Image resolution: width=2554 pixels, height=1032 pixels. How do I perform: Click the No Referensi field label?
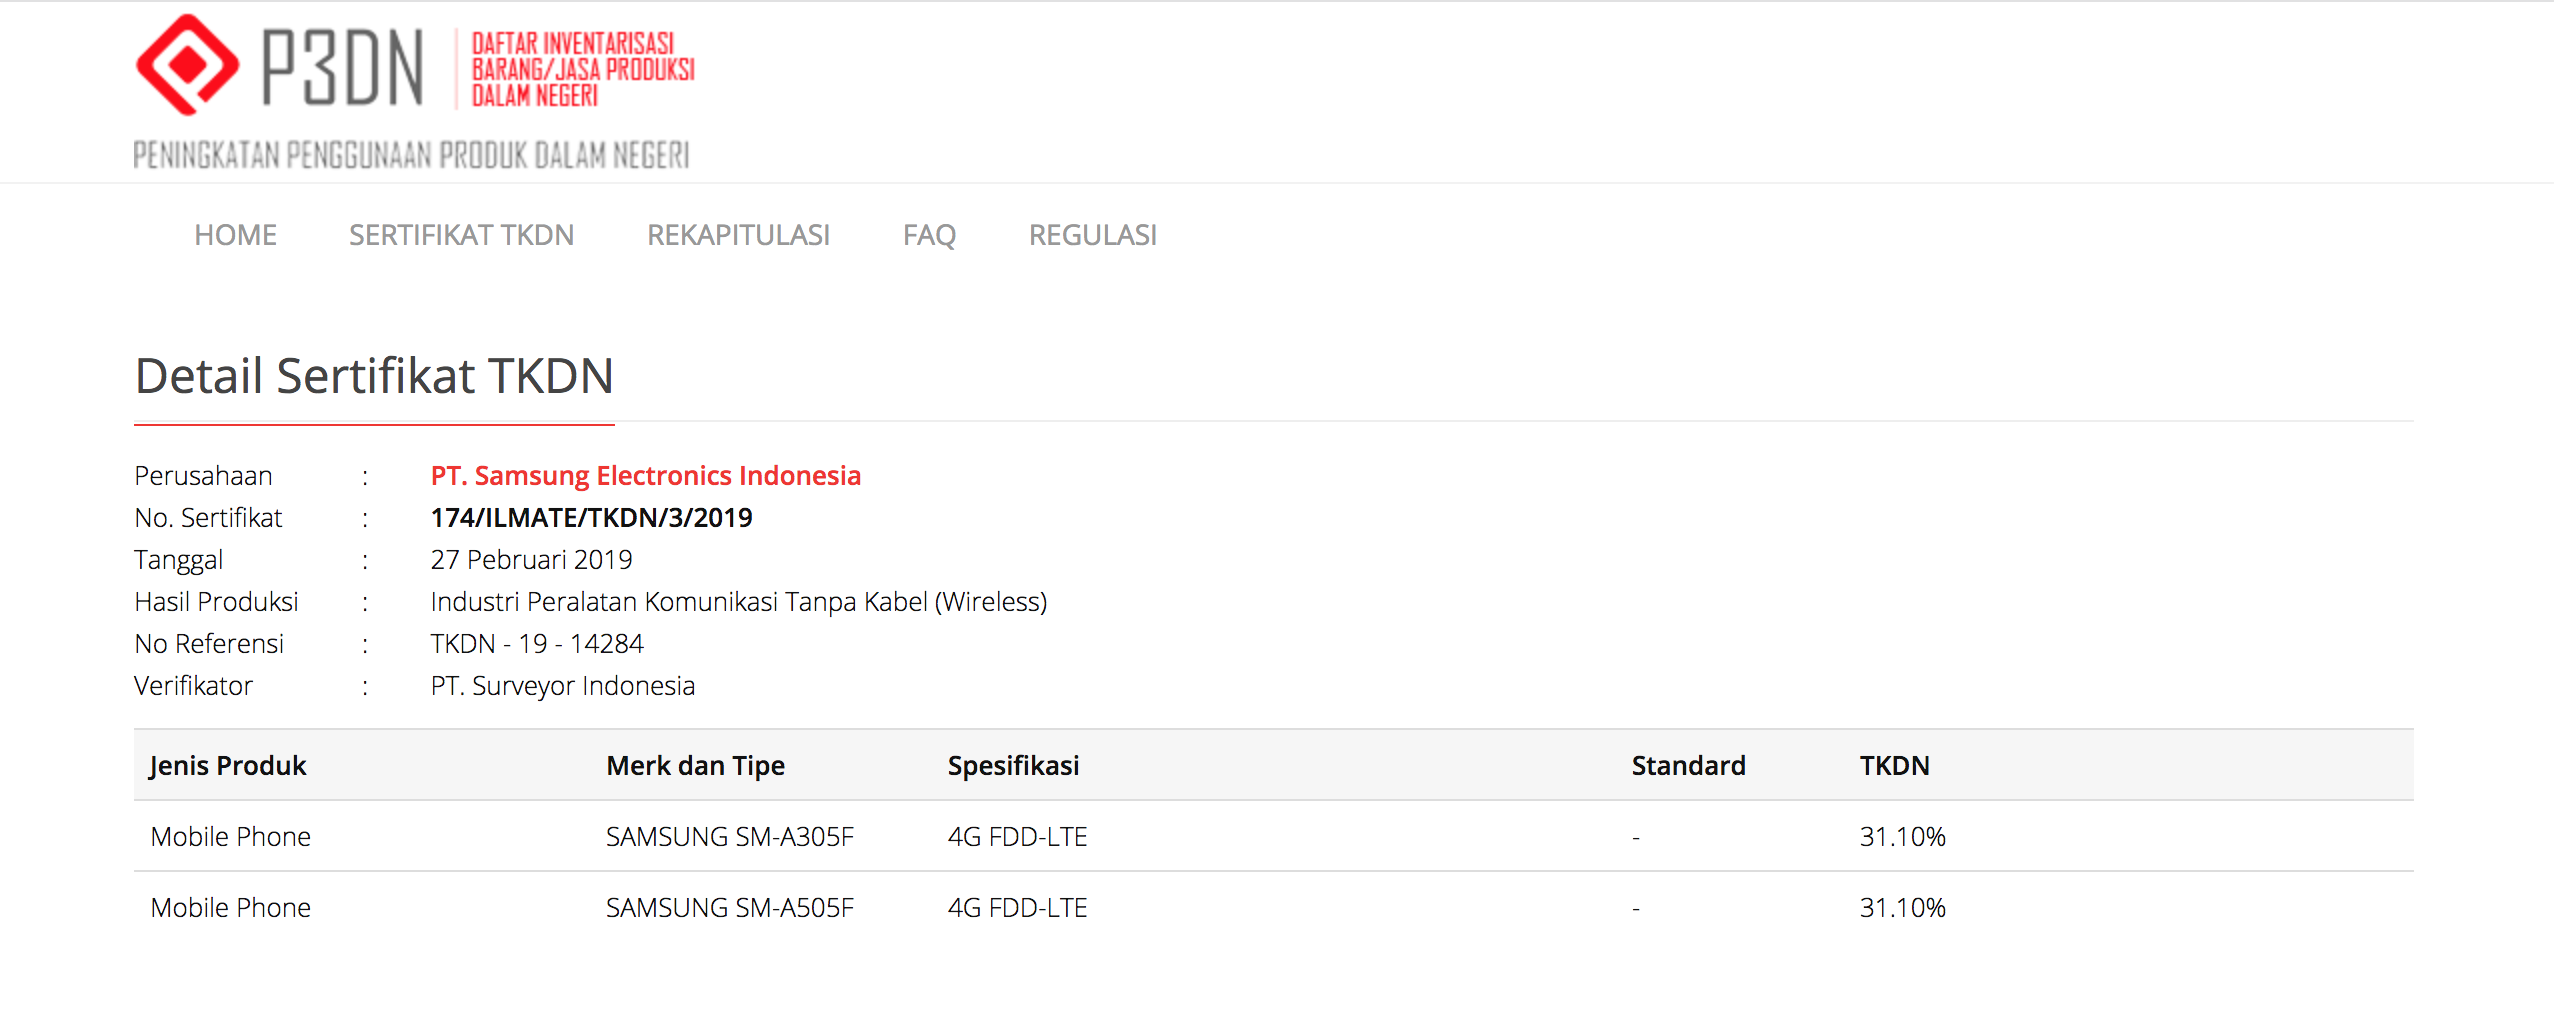pos(209,644)
